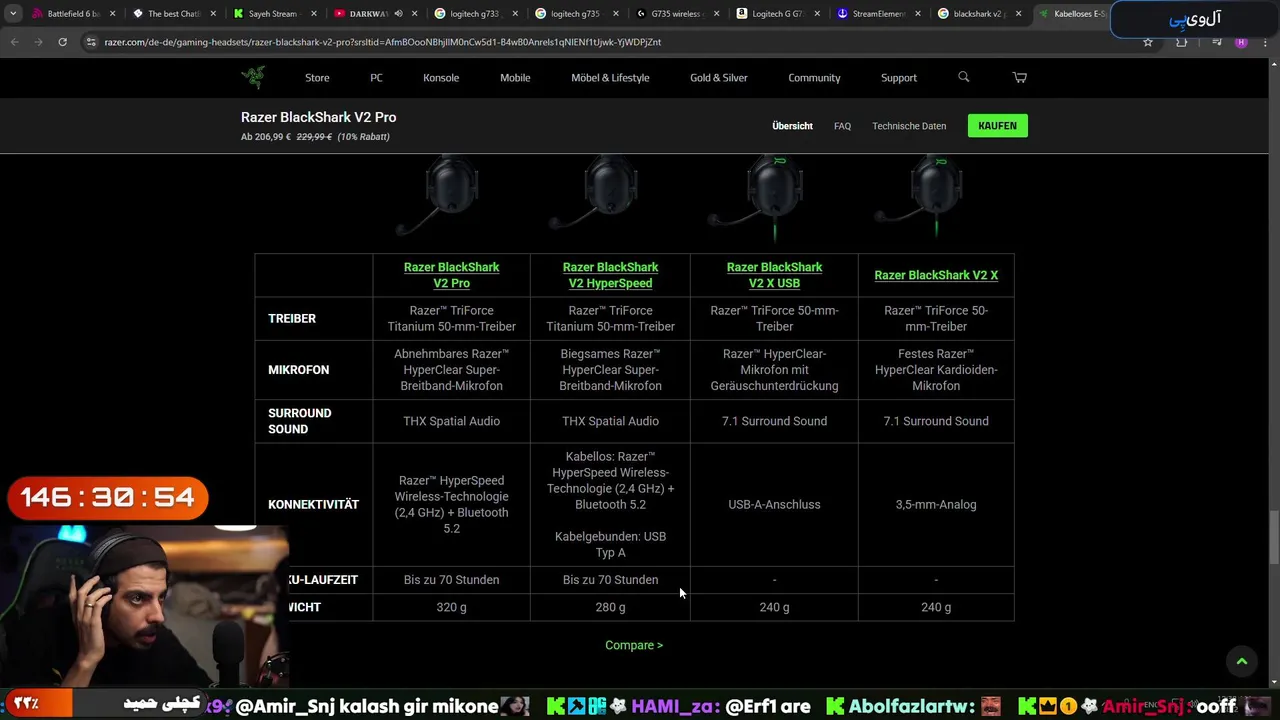Select the 320 g weight cell
This screenshot has width=1280, height=720.
(x=451, y=607)
